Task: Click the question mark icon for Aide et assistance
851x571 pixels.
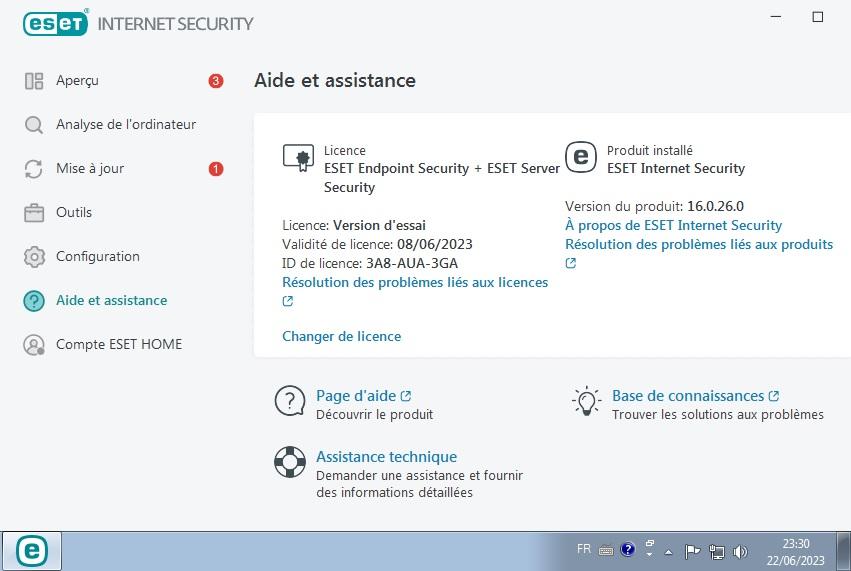Action: pos(34,301)
